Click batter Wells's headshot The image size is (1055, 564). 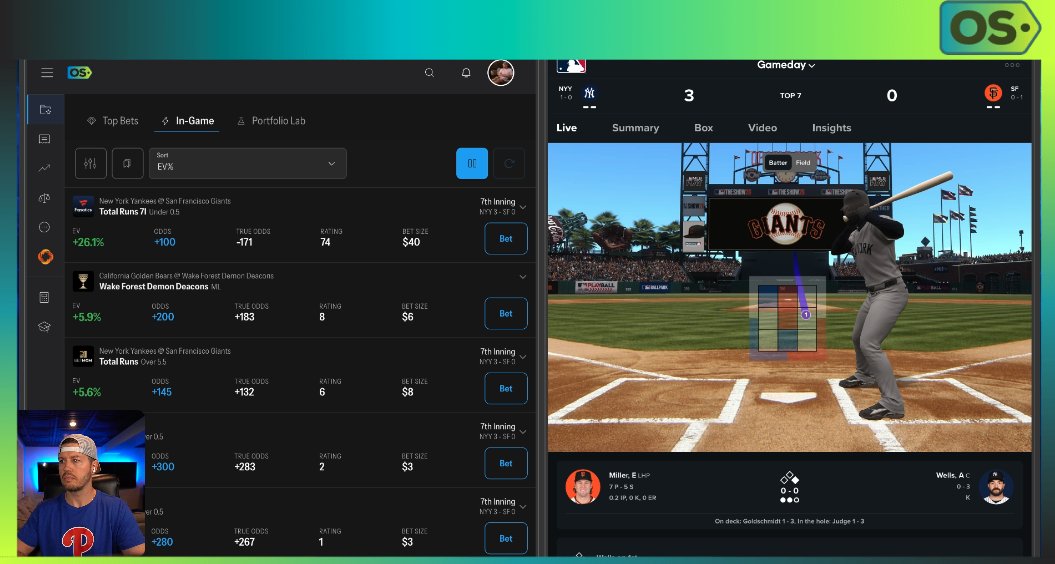(995, 487)
